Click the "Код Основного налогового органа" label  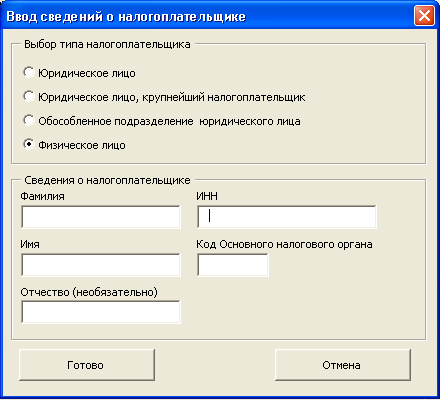284,245
